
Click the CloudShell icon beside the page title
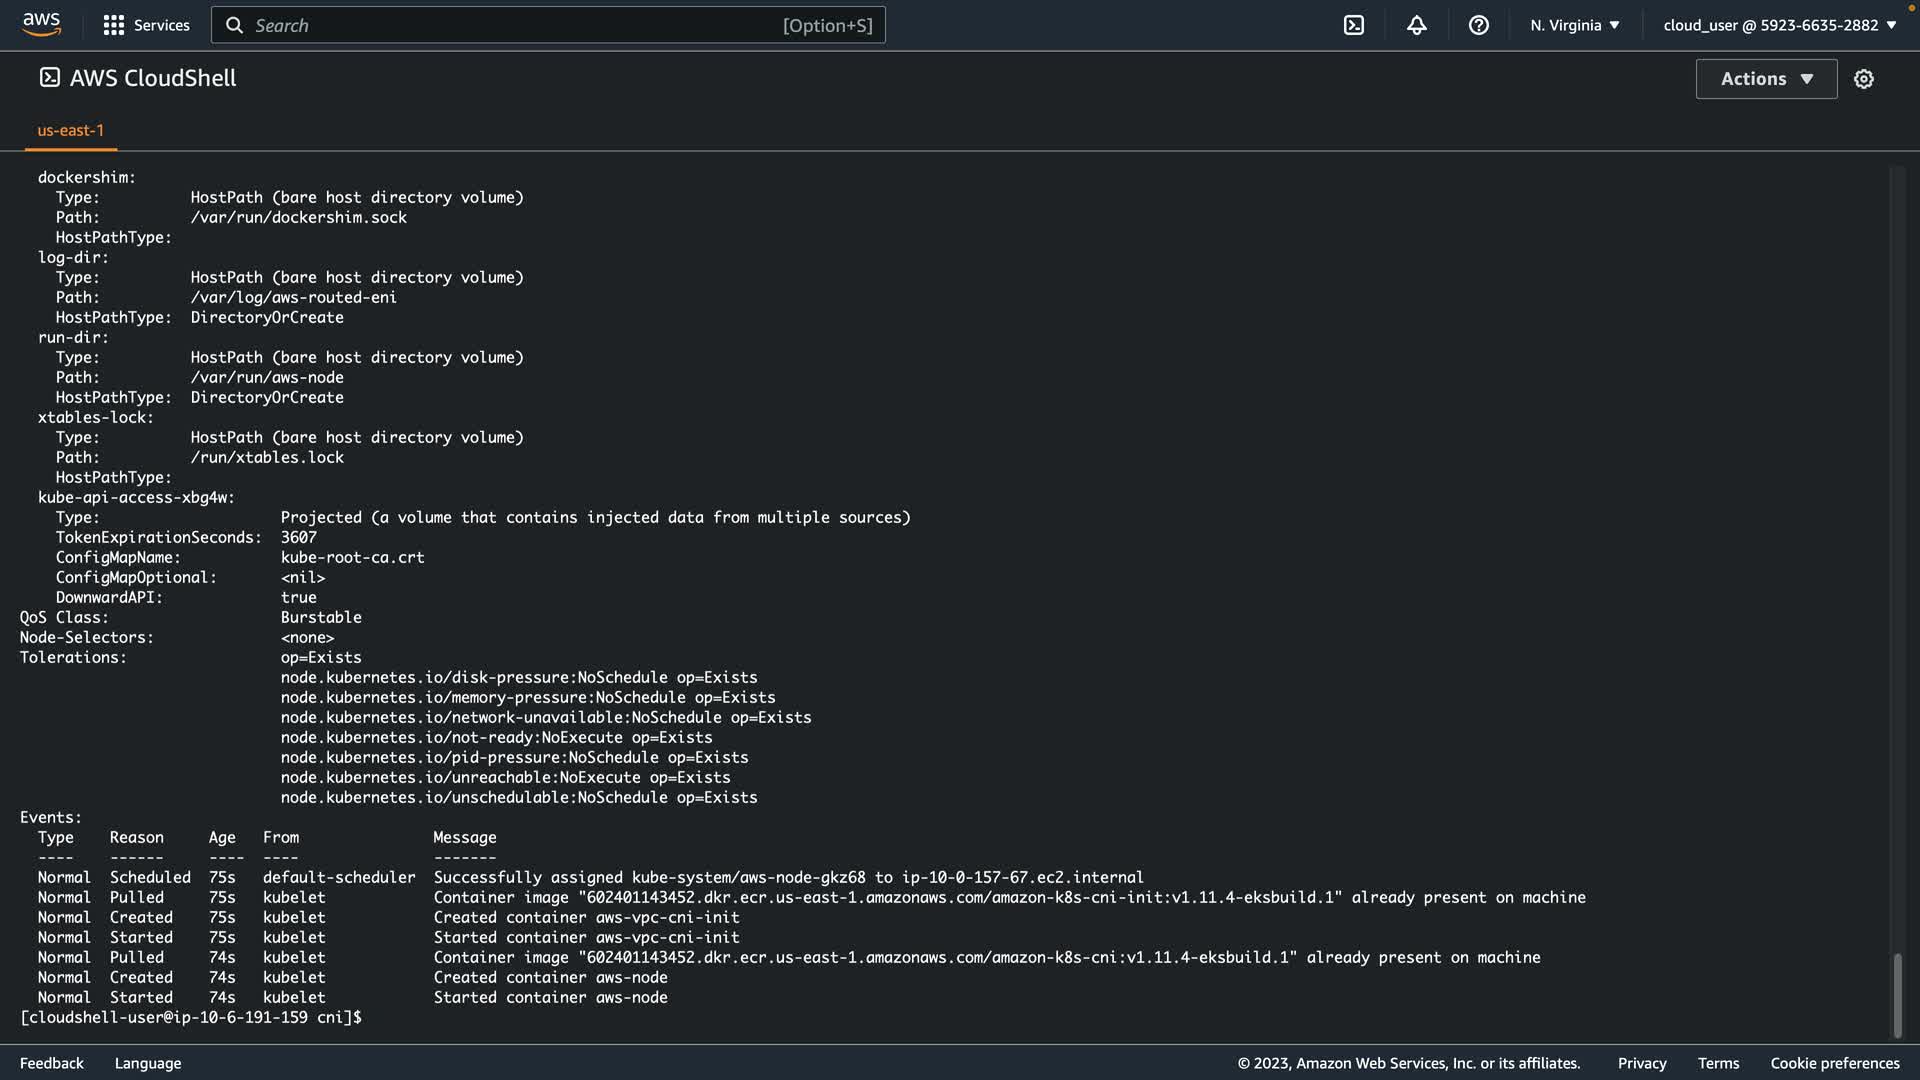(x=49, y=78)
